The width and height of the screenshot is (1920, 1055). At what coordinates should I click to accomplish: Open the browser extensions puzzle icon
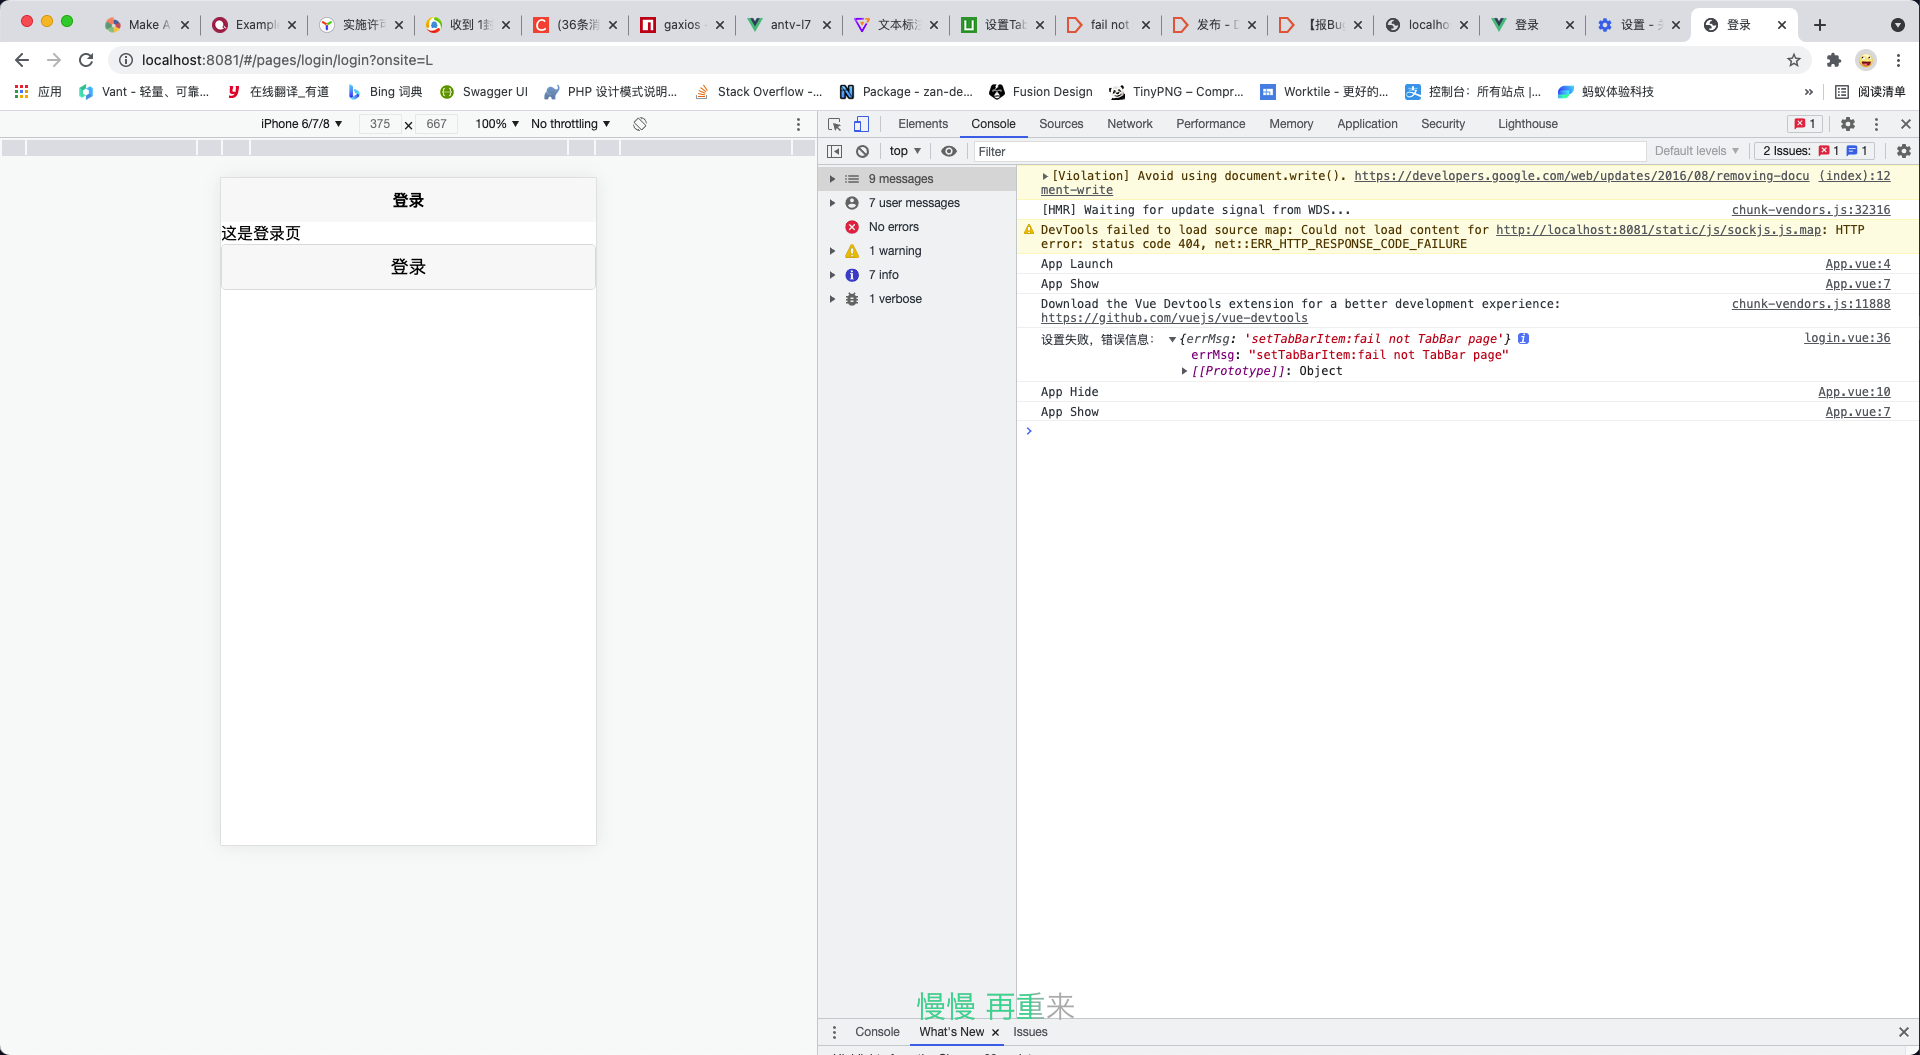tap(1833, 60)
